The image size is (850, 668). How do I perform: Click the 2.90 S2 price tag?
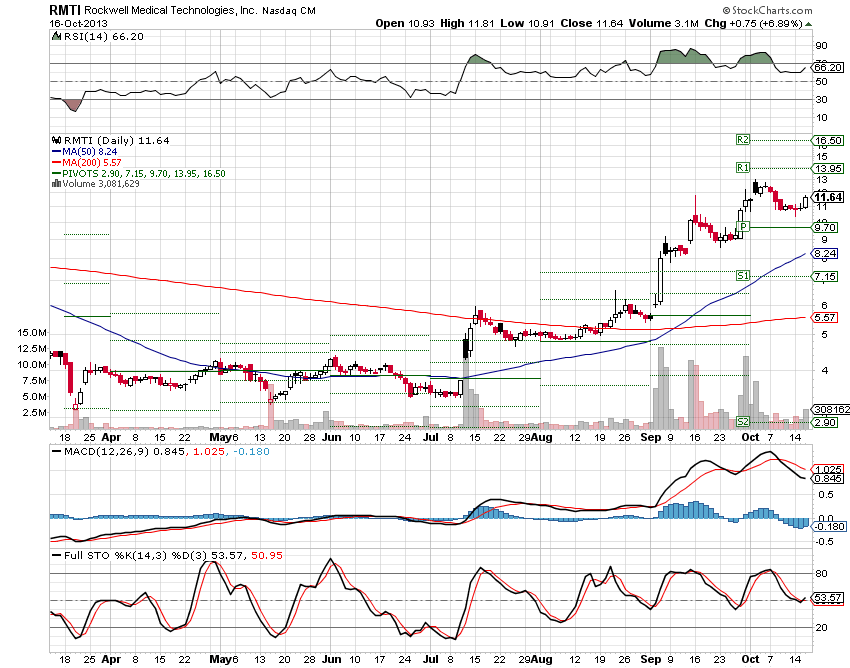tap(826, 422)
